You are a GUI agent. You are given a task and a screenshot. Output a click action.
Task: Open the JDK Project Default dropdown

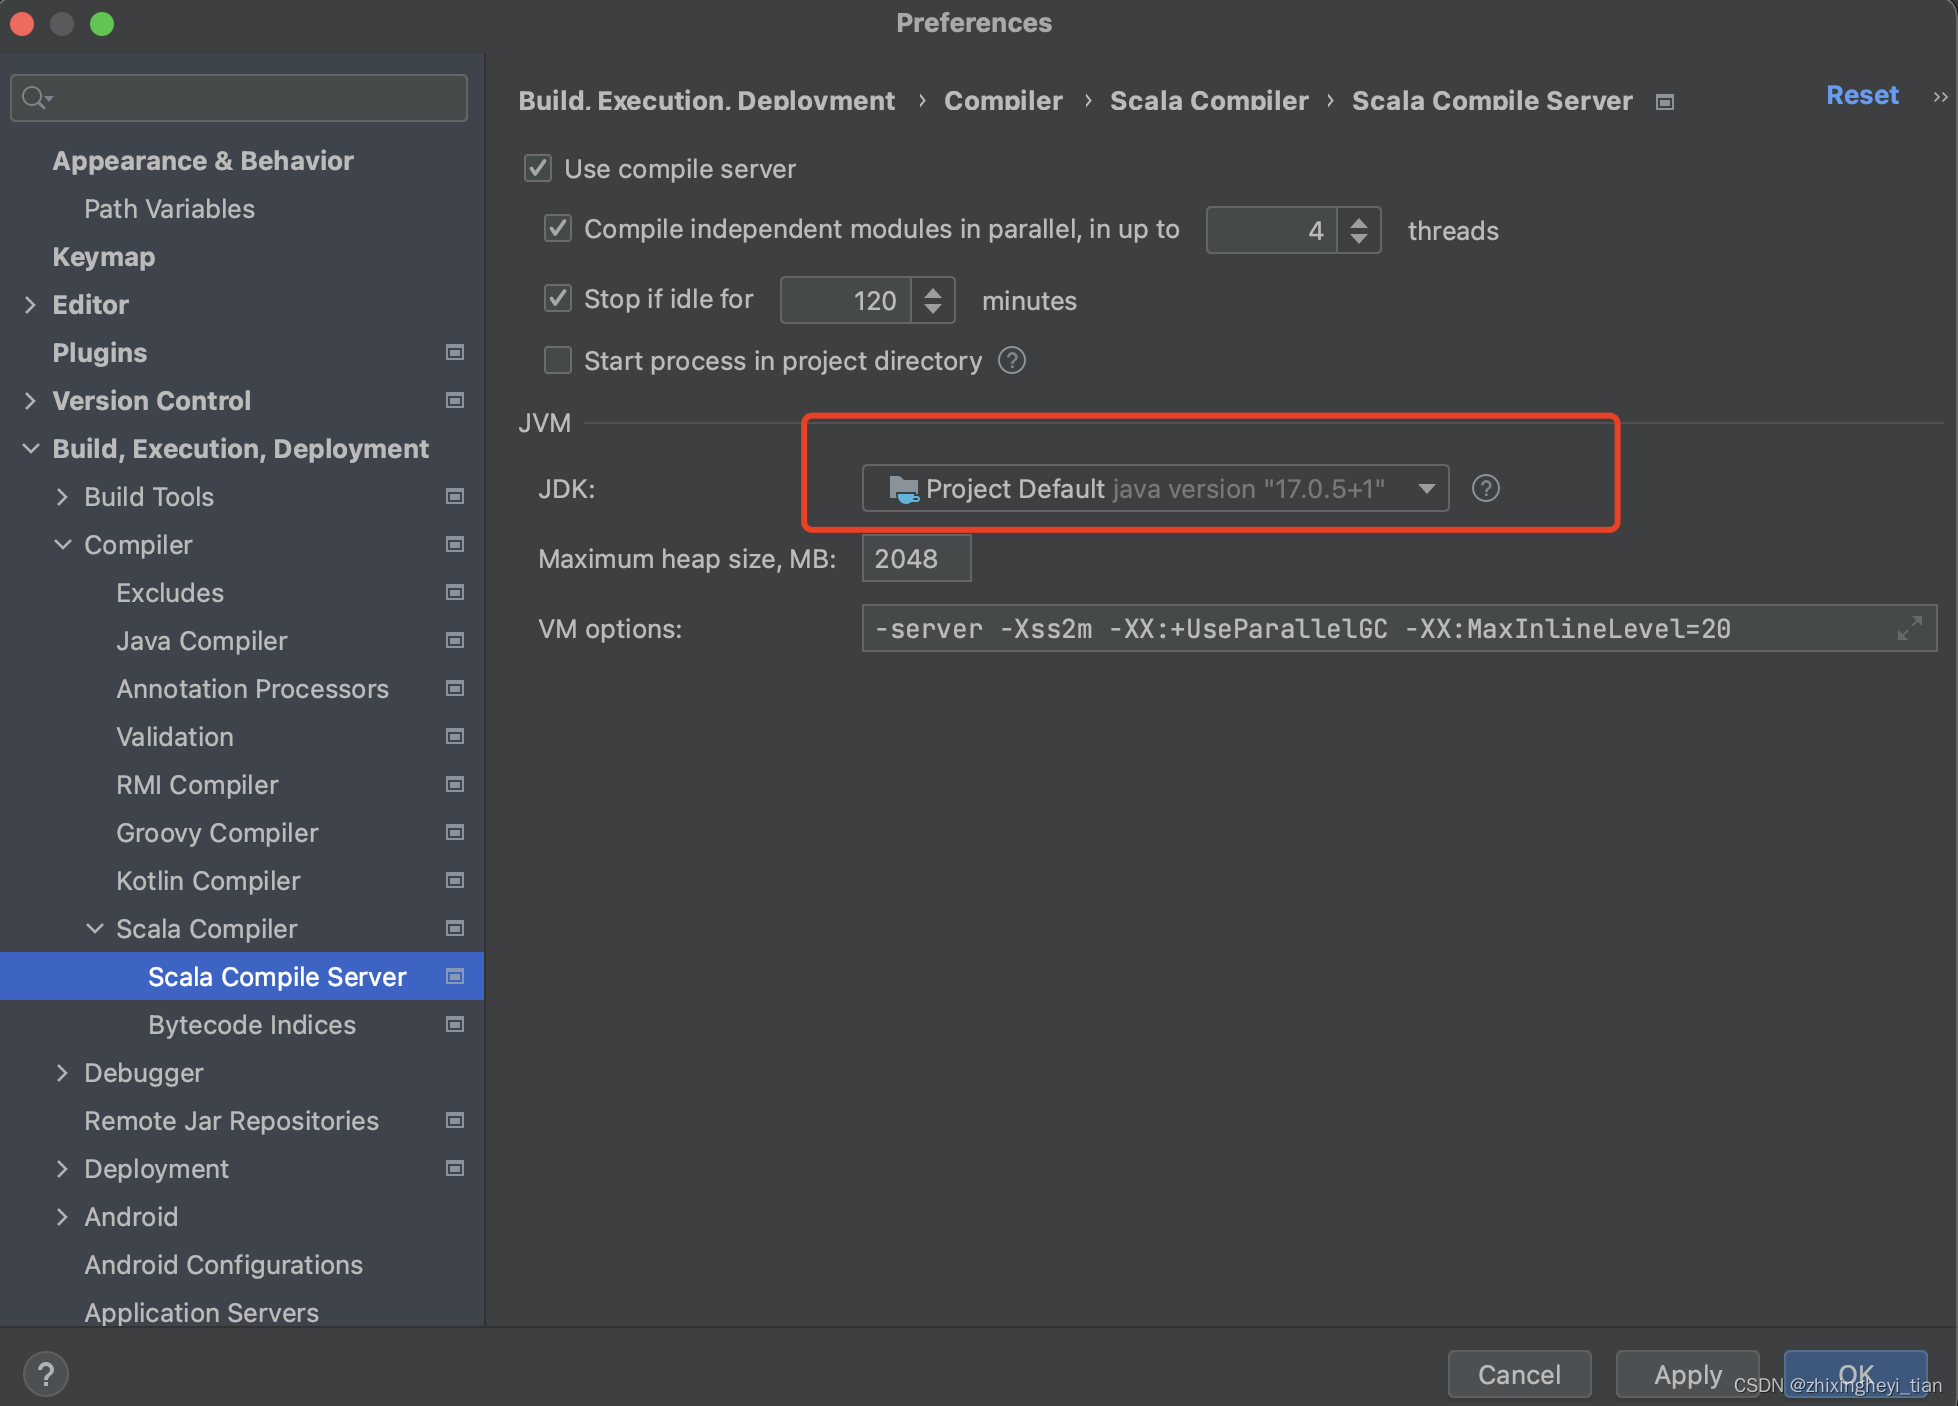coord(1155,488)
